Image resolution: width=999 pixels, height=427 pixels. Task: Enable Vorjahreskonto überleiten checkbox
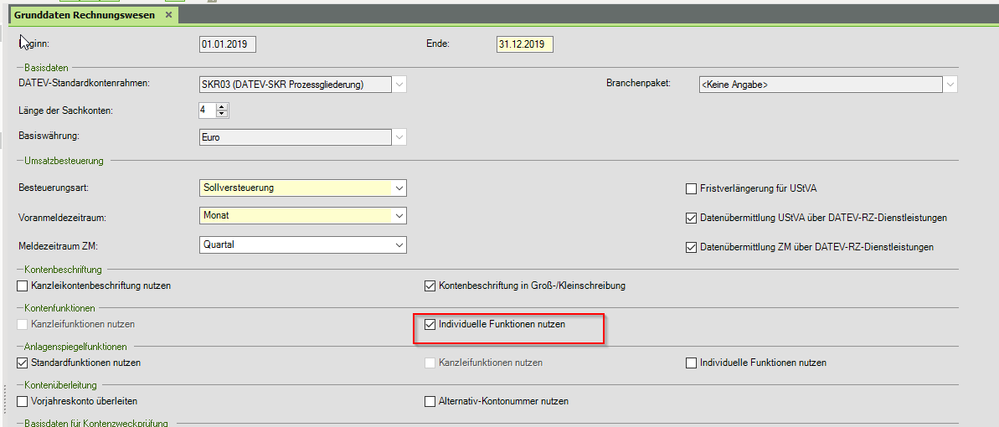pyautogui.click(x=23, y=402)
